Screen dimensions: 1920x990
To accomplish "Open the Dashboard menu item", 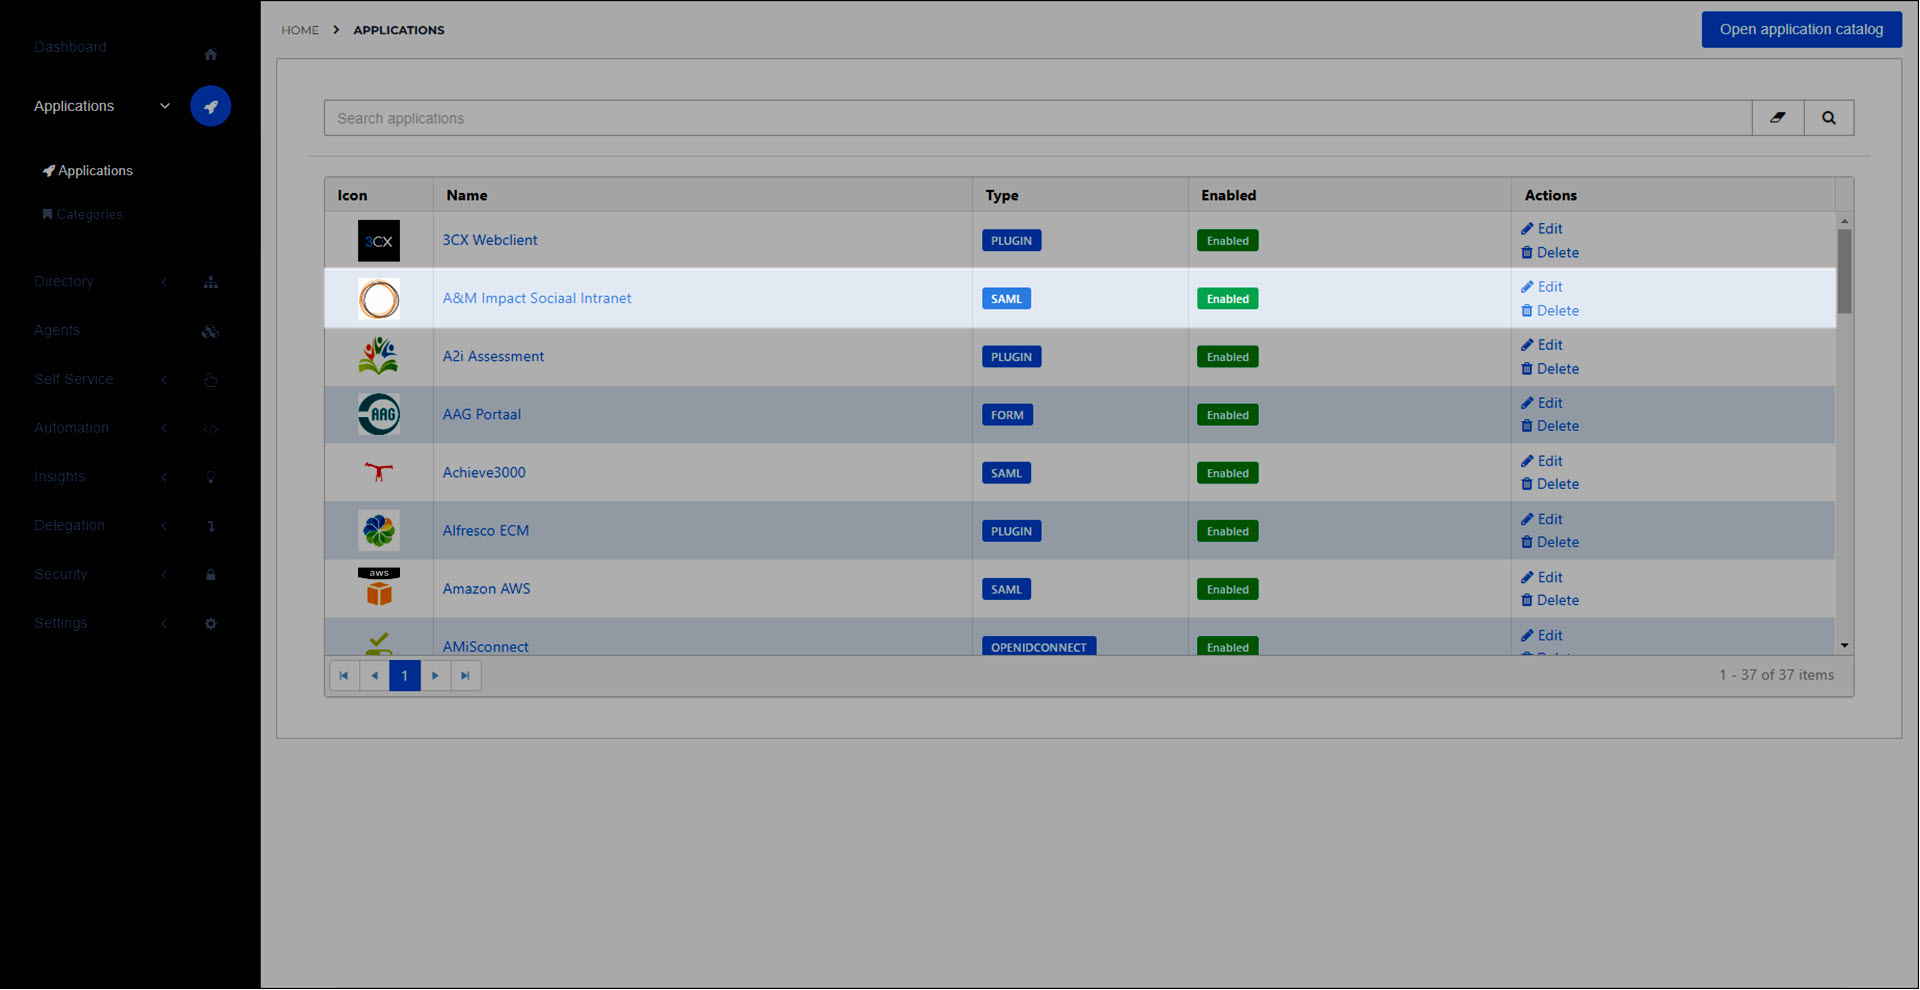I will pos(70,47).
